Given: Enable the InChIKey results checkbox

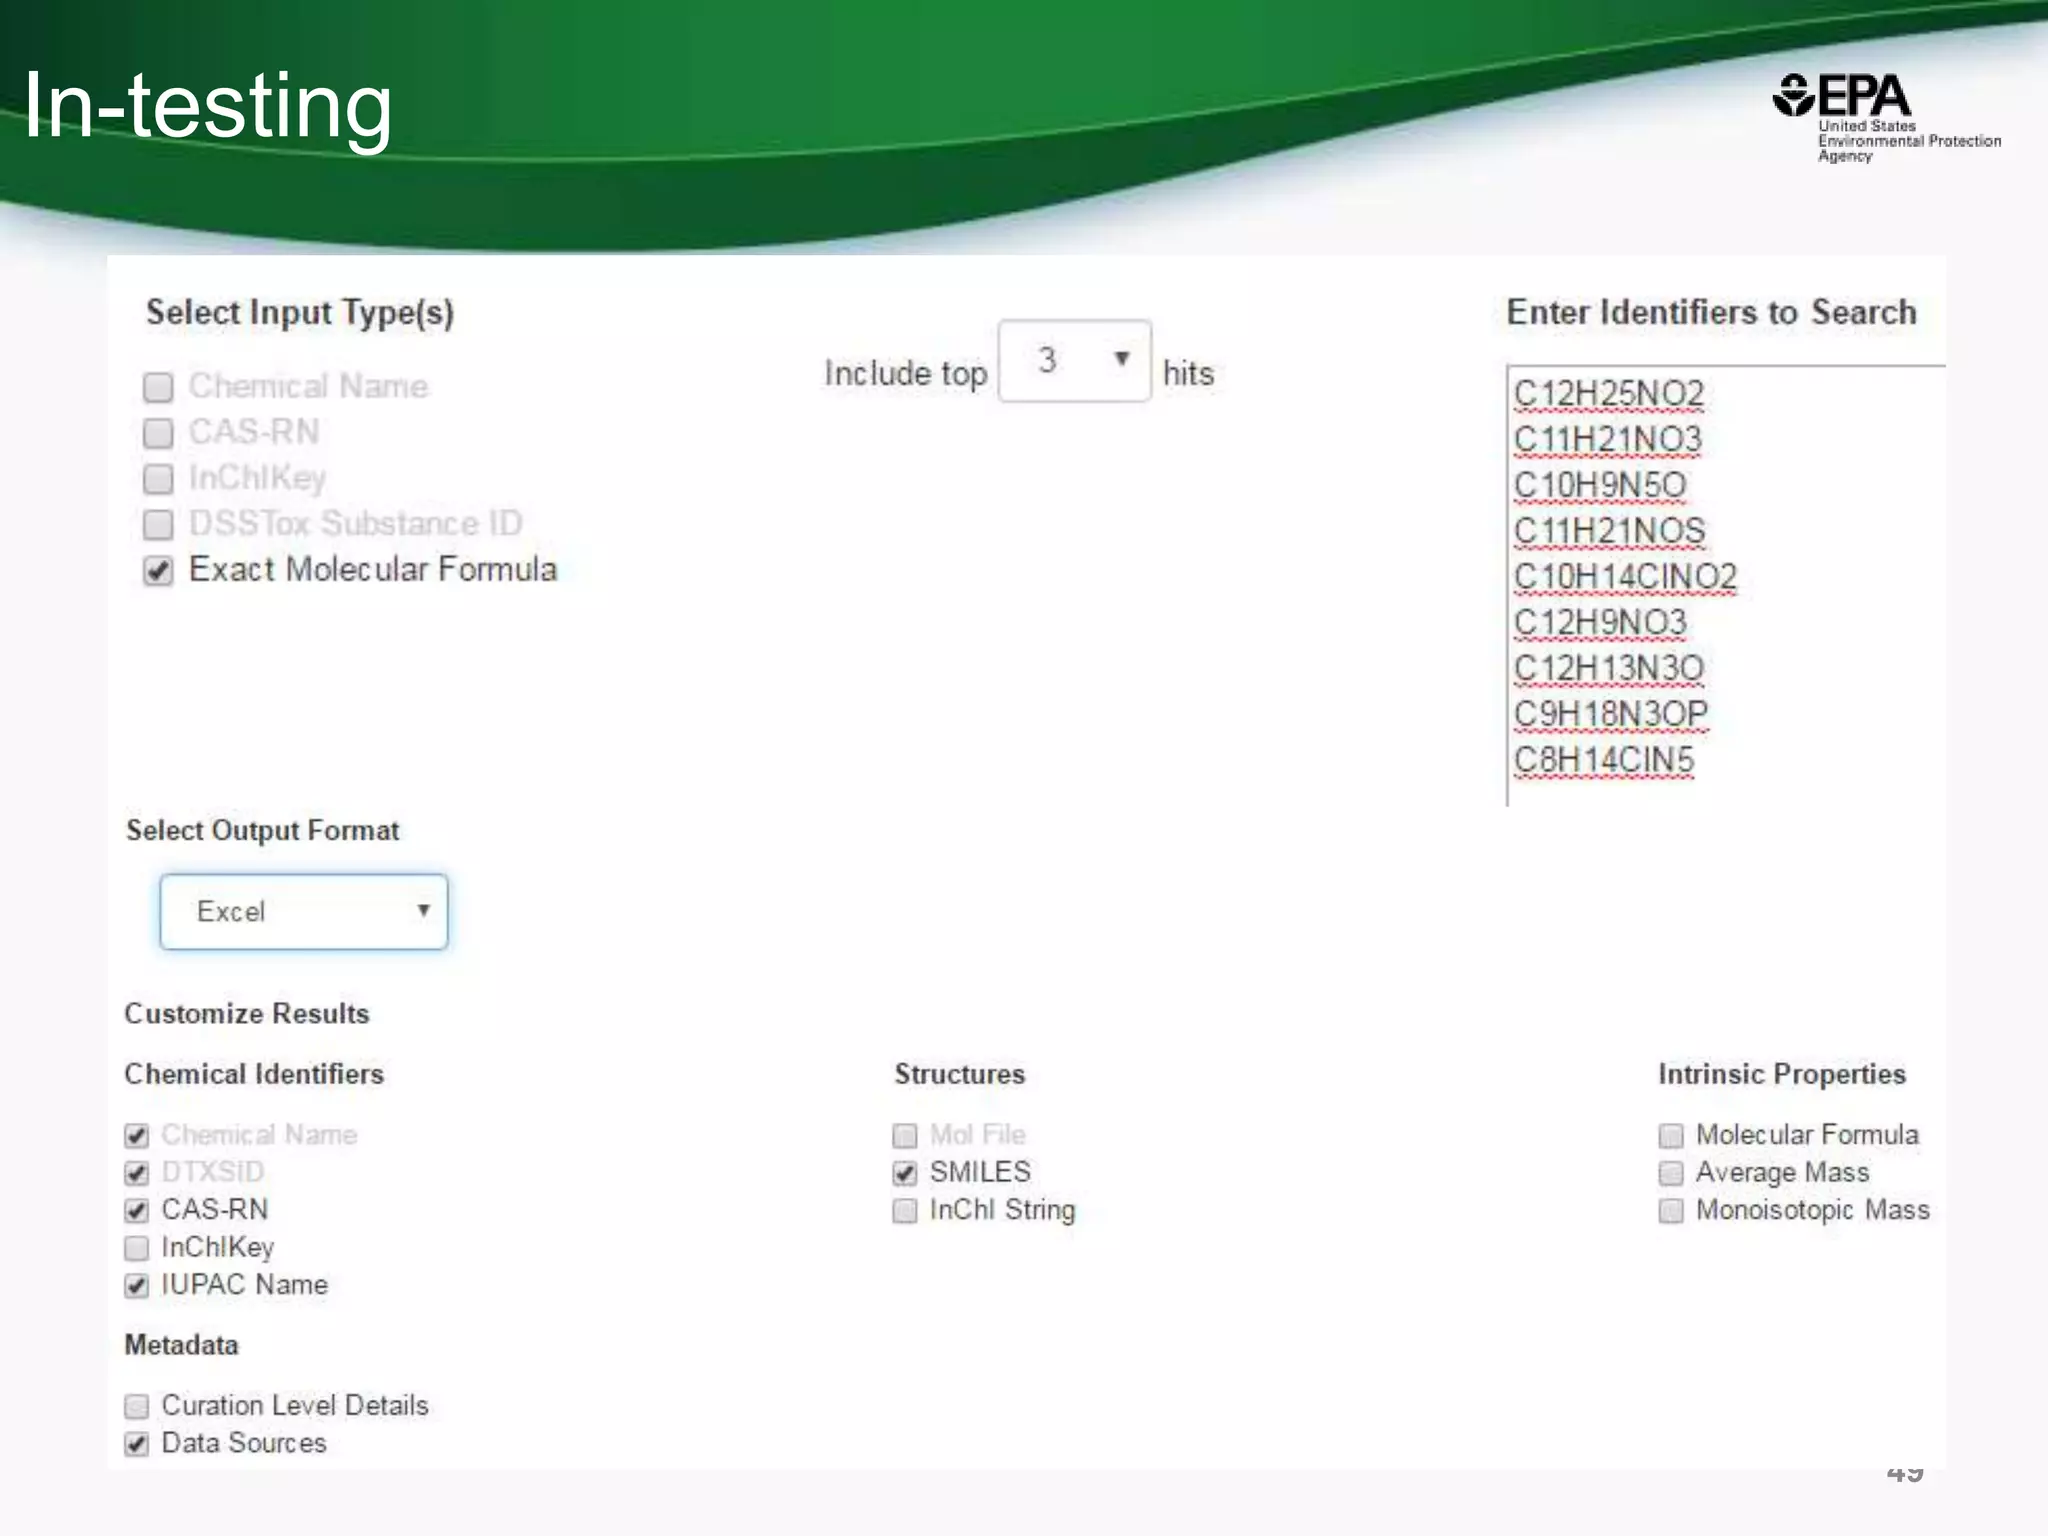Looking at the screenshot, I should click(x=137, y=1248).
